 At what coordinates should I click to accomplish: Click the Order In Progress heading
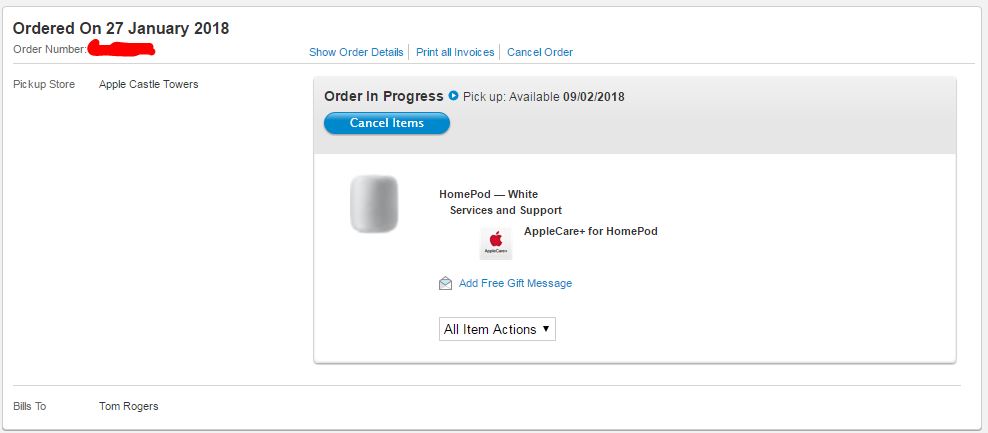click(384, 96)
